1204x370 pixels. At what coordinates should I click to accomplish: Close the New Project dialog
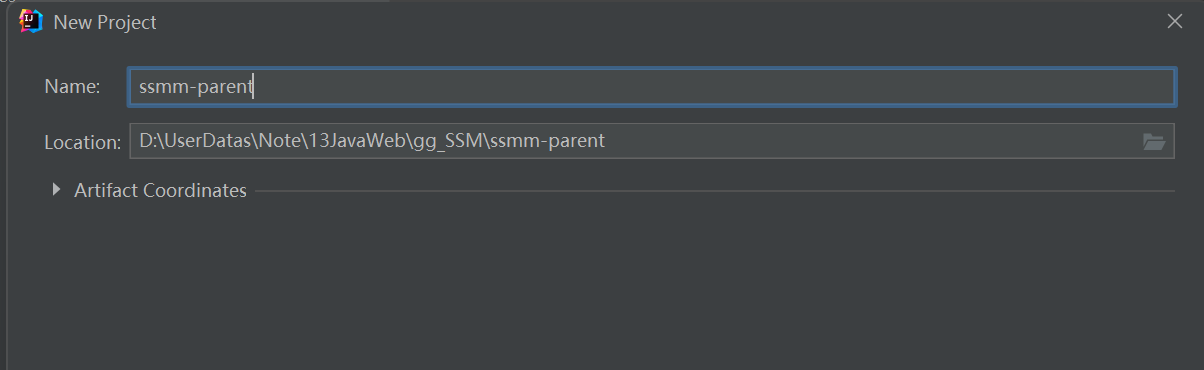1175,21
